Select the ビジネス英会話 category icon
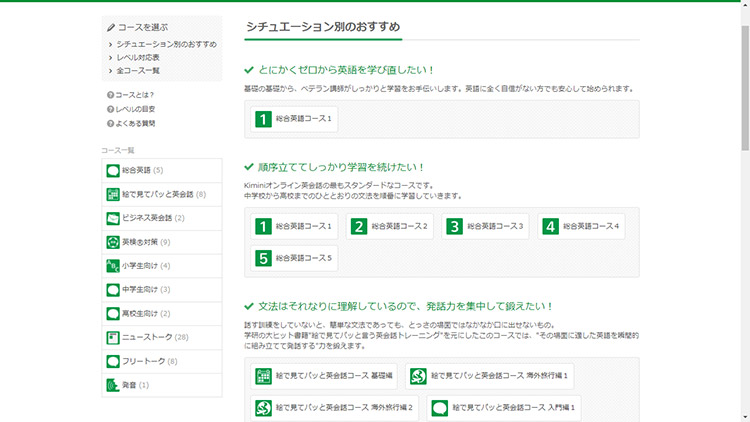Screen dimensions: 750x422 point(113,218)
